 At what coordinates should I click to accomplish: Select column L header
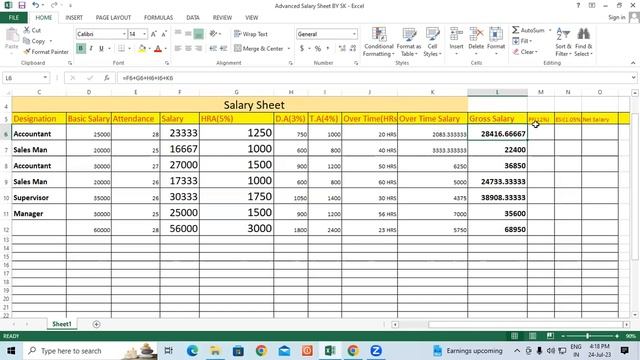point(497,92)
